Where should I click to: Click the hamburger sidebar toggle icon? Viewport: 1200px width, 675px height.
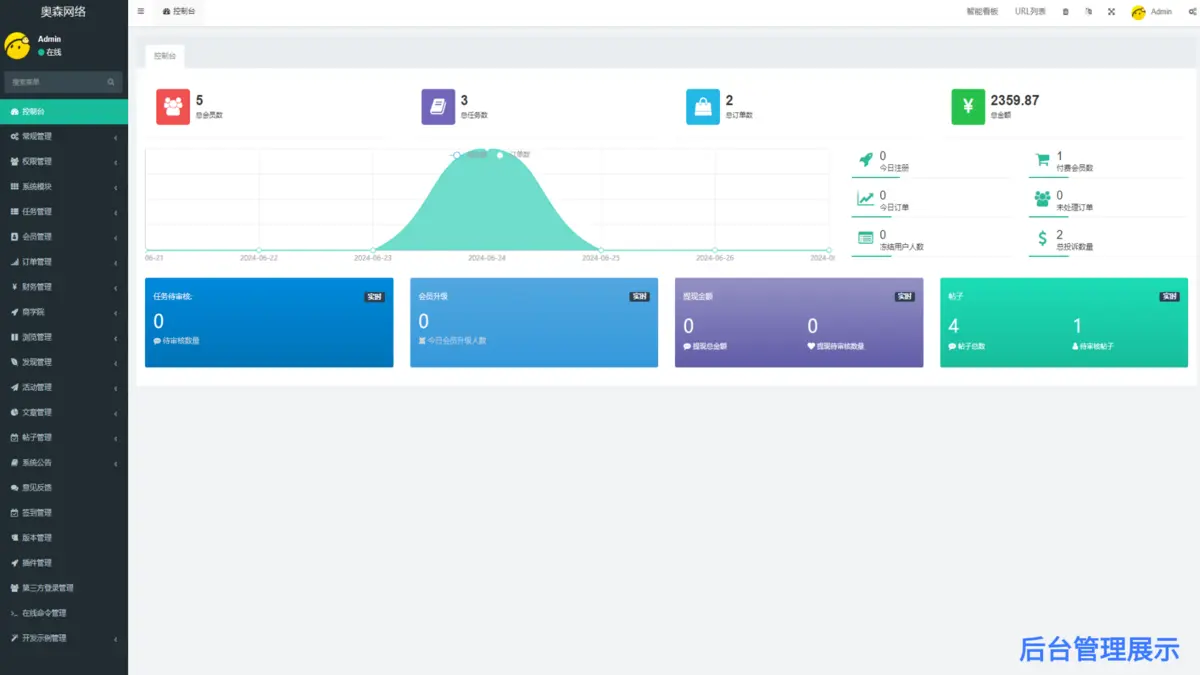point(141,12)
